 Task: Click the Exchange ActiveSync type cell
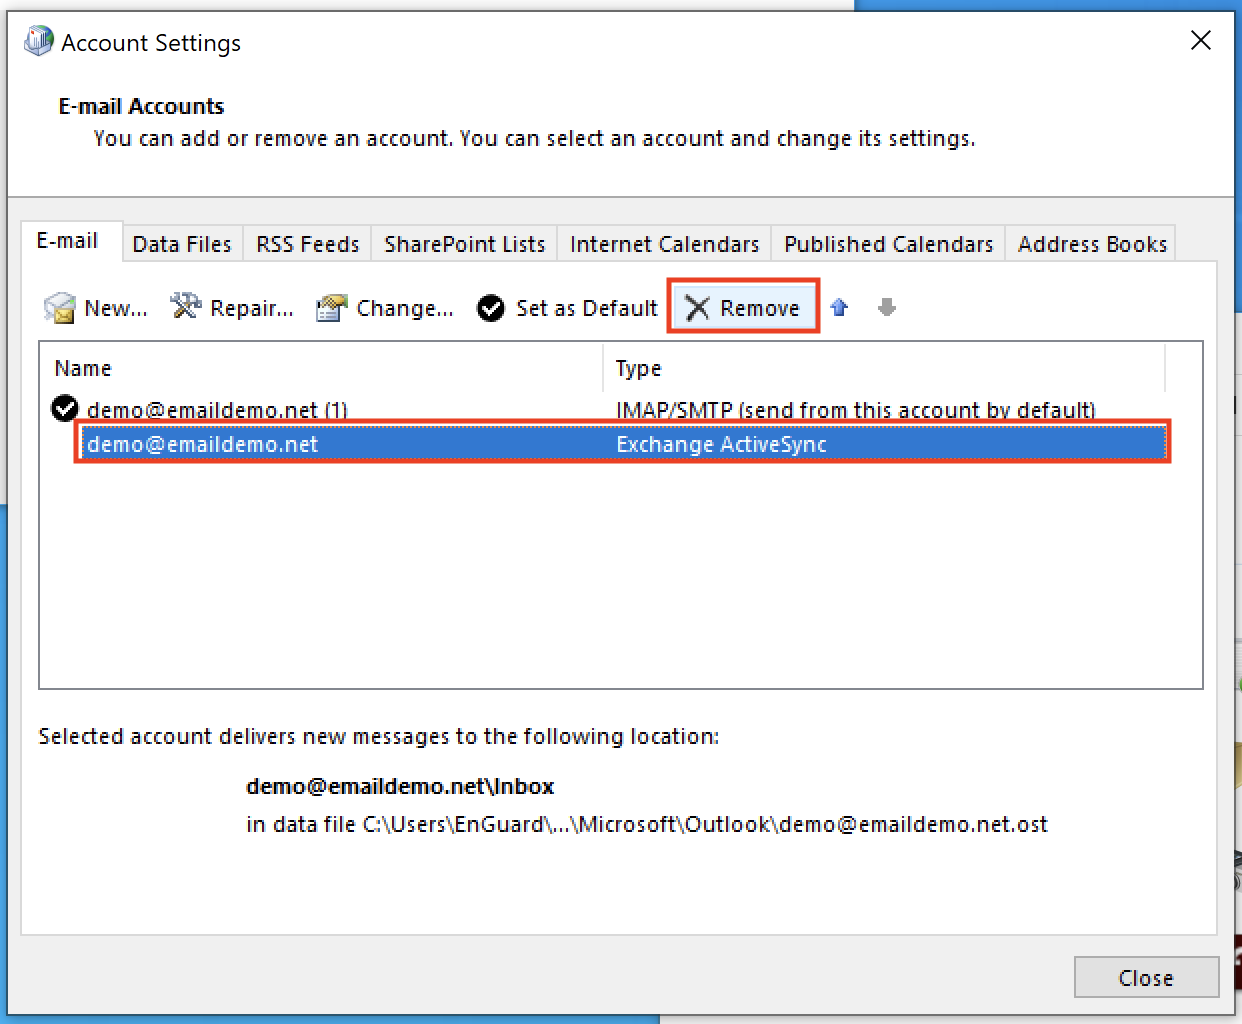[721, 444]
